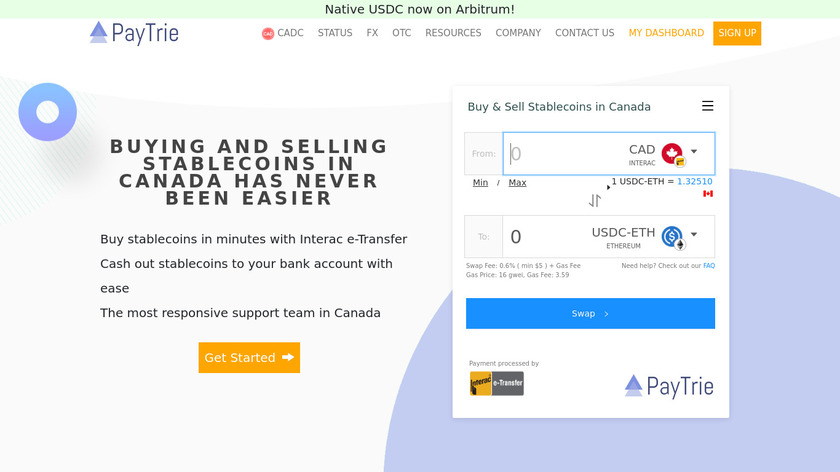Select the Max amount link

[517, 183]
